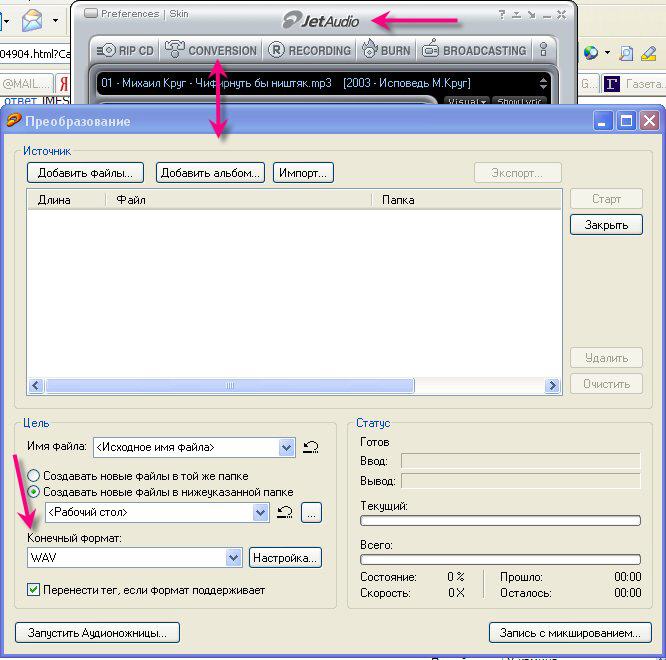Click the file list horizontal scrollbar
Viewport: 666px width, 660px height.
(x=230, y=386)
